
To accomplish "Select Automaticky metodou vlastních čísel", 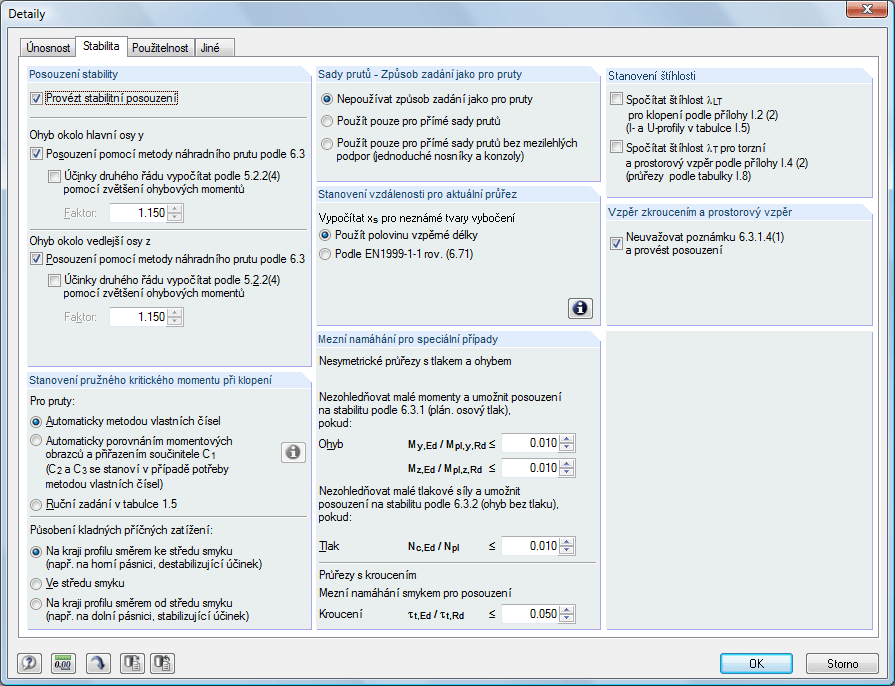I will coord(36,422).
